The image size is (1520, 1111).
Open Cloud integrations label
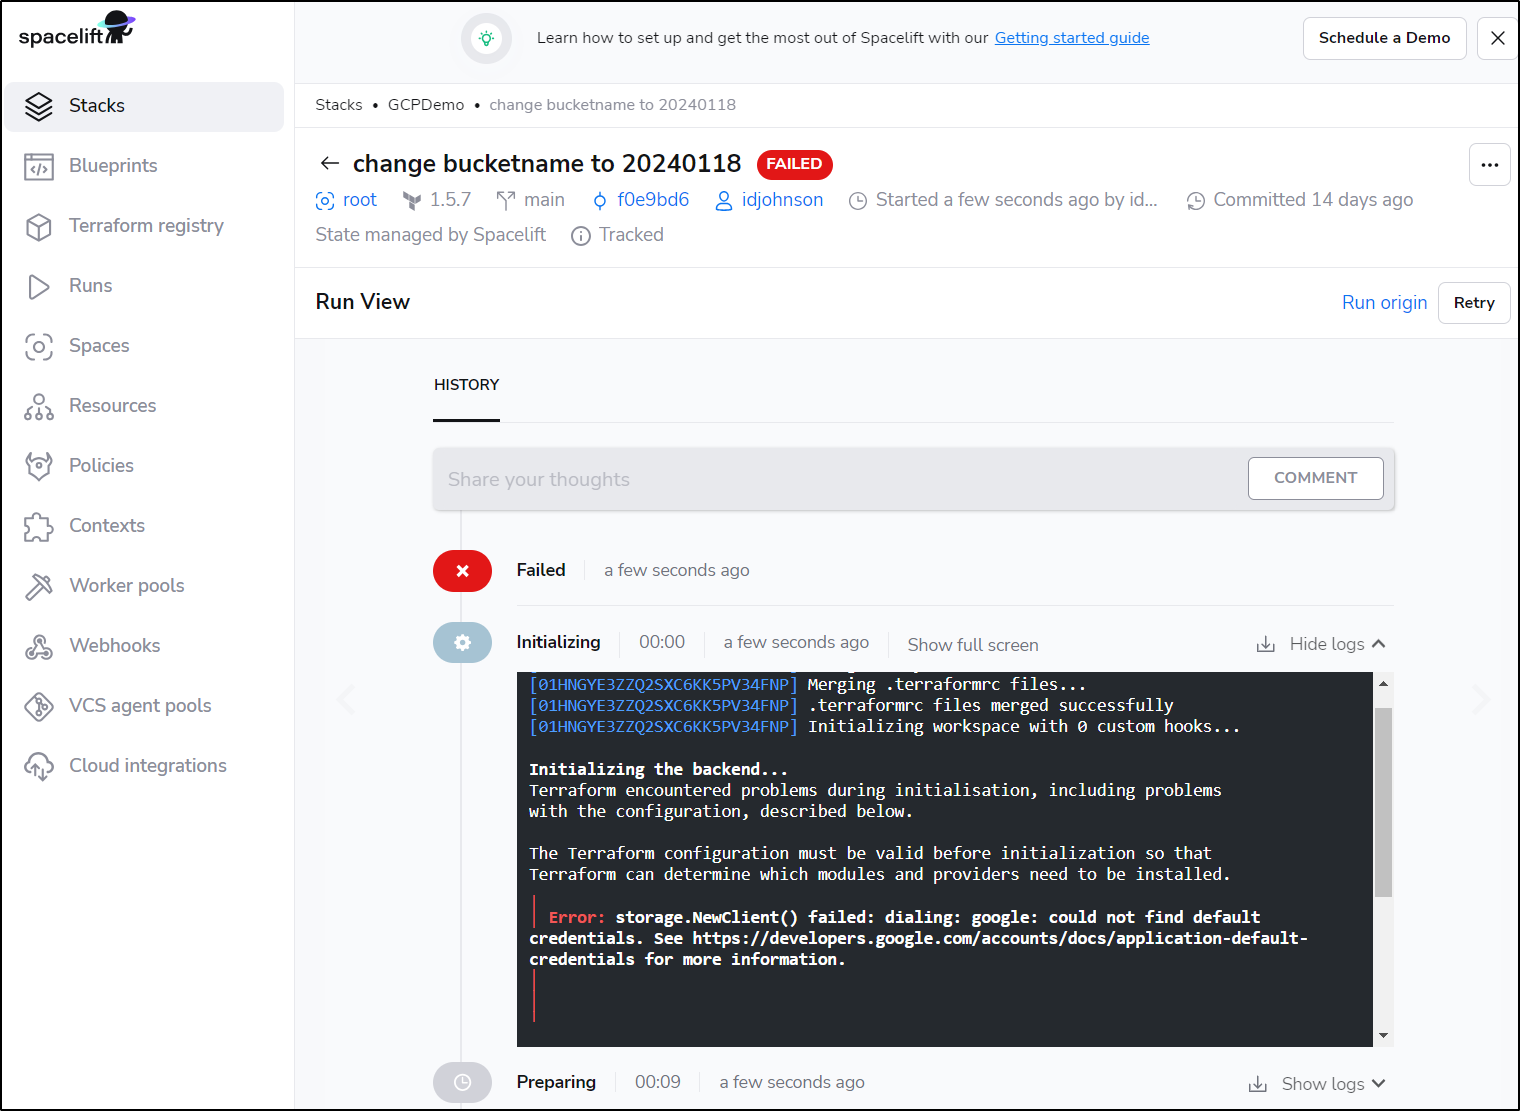point(148,766)
